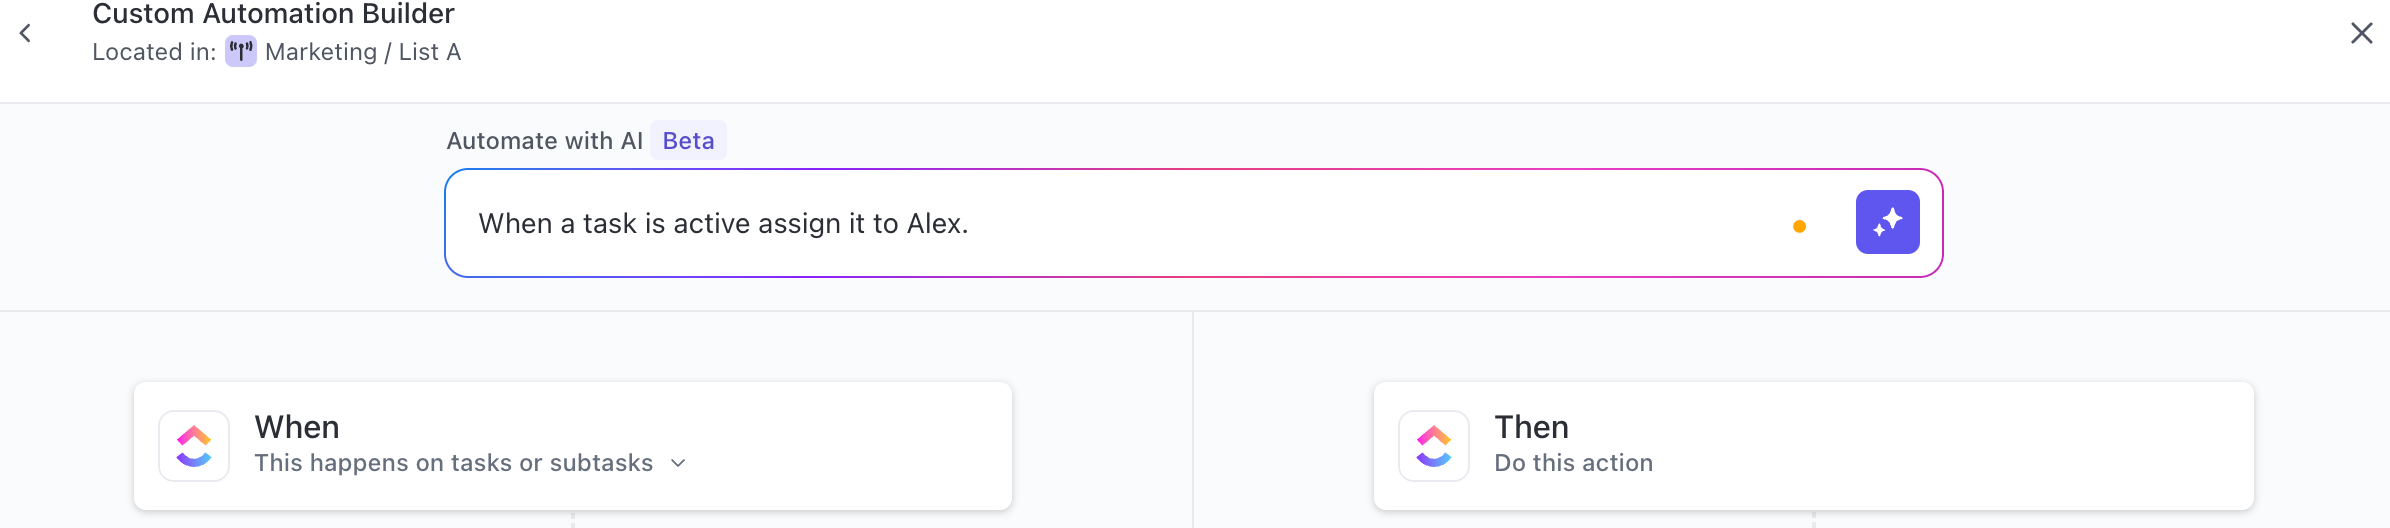Click the Marketing space antenna icon
Image resolution: width=2390 pixels, height=528 pixels.
(241, 51)
